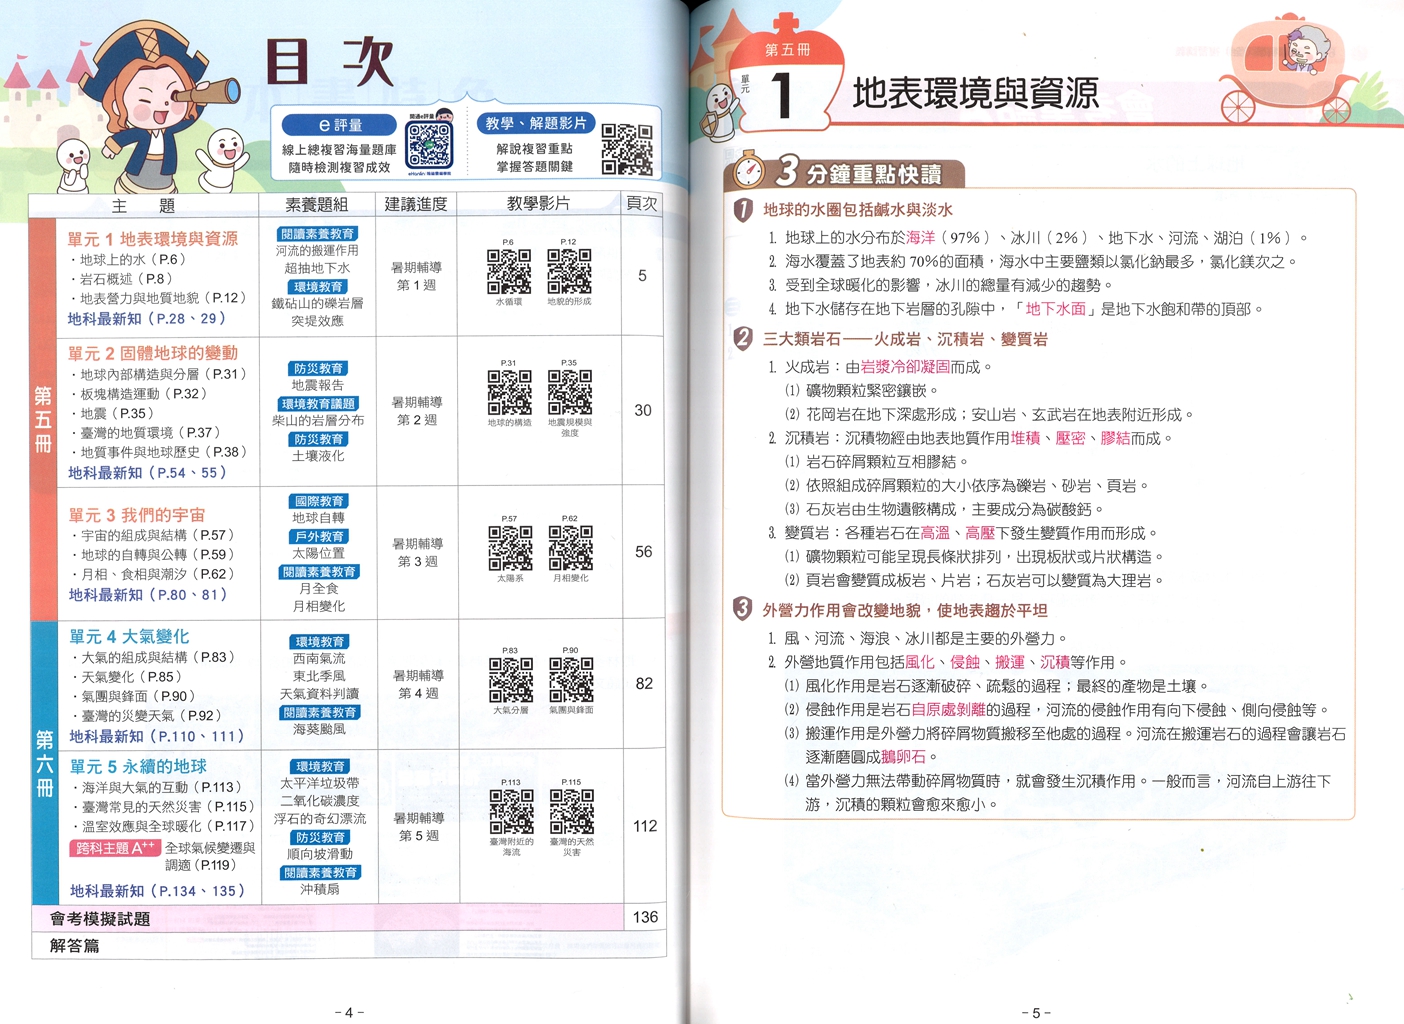Click the 第六冊 blue side tab
The width and height of the screenshot is (1404, 1024).
tap(45, 763)
